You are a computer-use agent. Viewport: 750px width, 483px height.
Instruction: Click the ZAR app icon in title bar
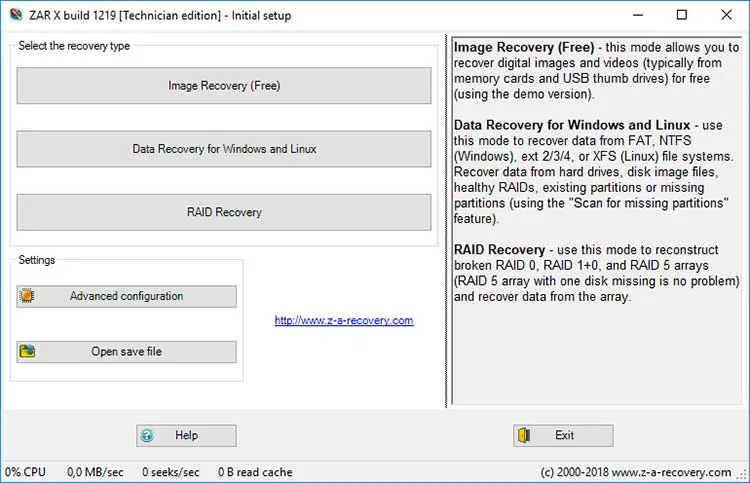16,14
